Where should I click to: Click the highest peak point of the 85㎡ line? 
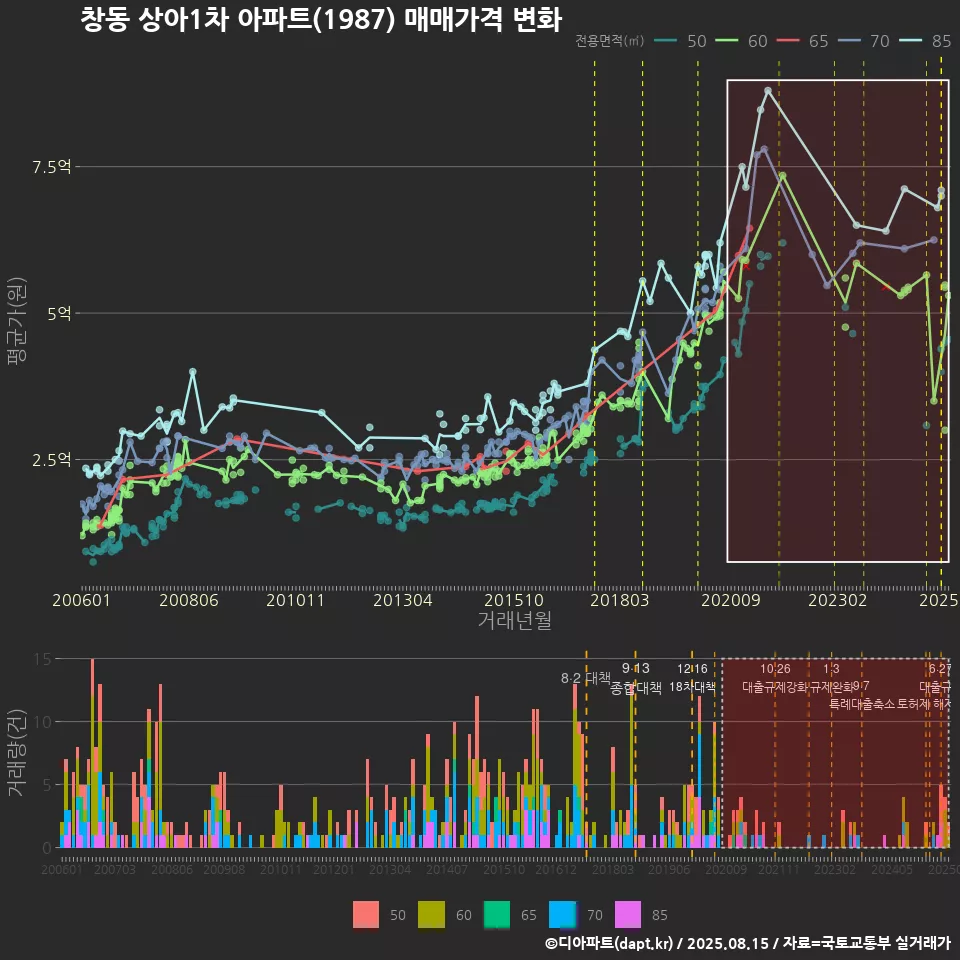pos(768,91)
